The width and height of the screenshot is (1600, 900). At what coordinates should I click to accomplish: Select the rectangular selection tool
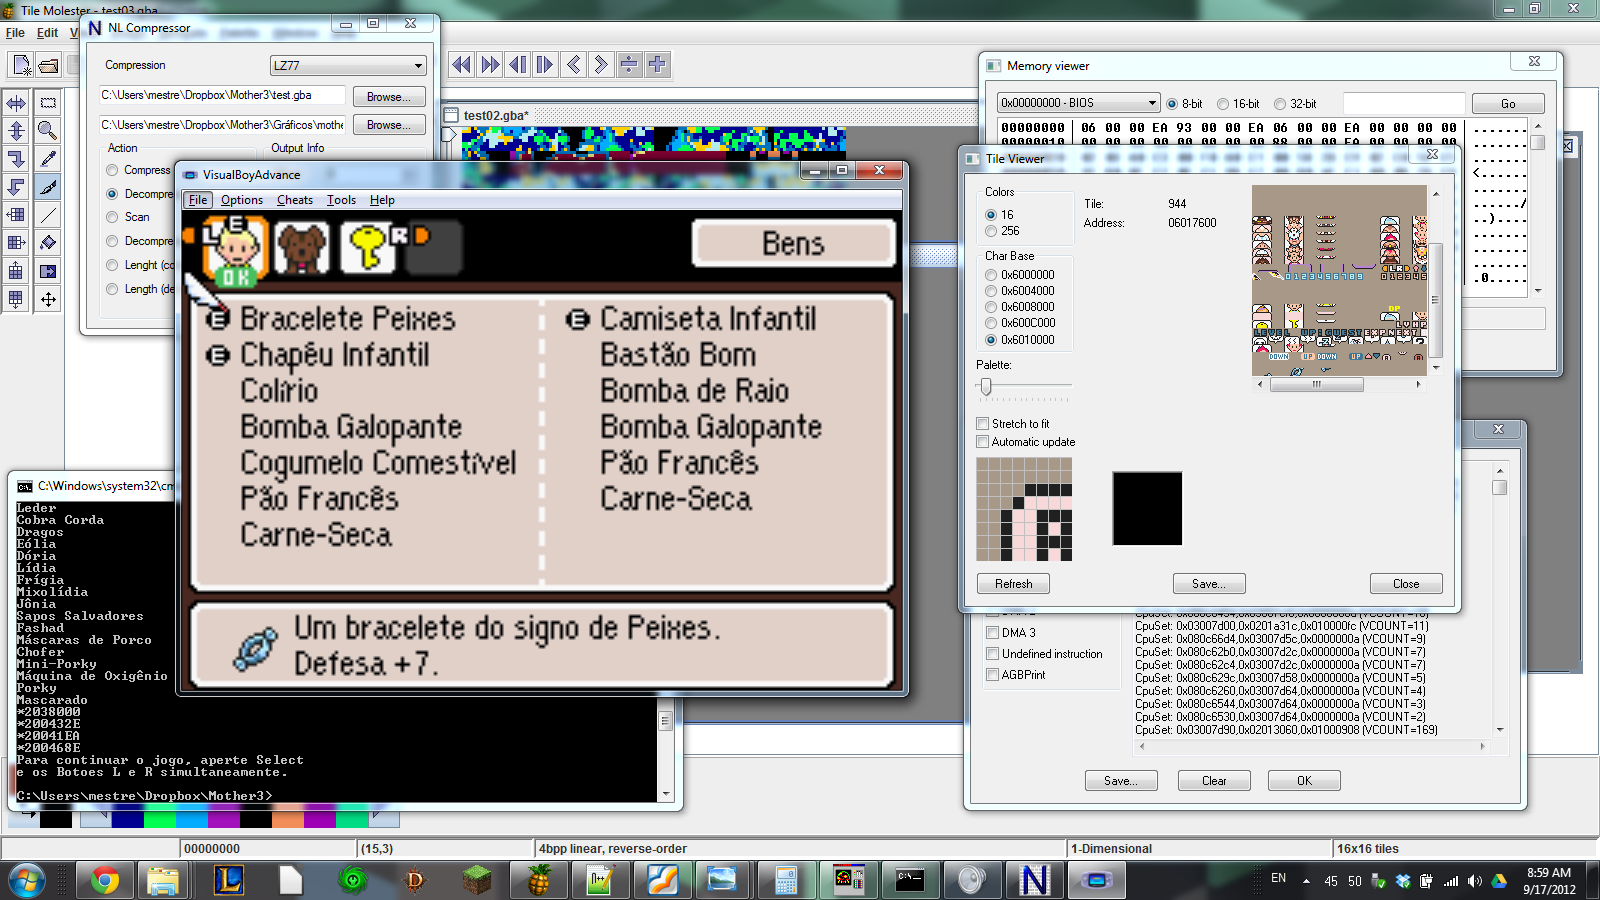[x=47, y=103]
